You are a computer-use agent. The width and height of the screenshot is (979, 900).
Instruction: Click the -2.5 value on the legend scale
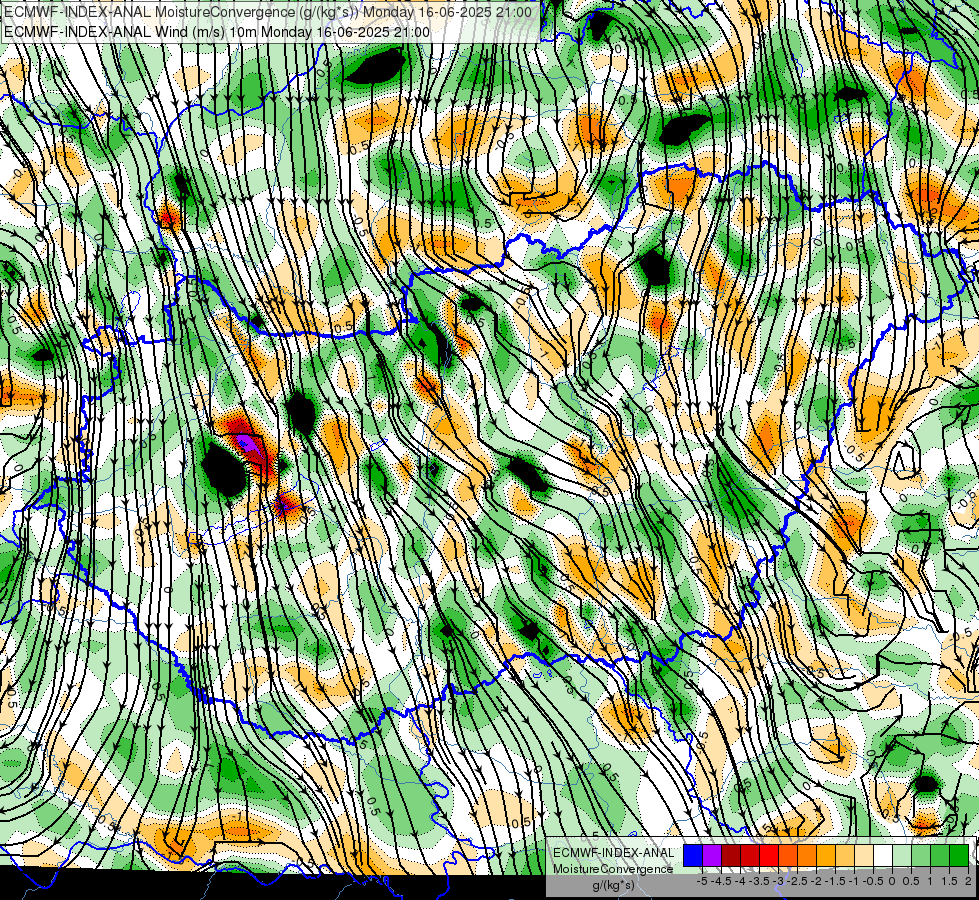pos(797,881)
